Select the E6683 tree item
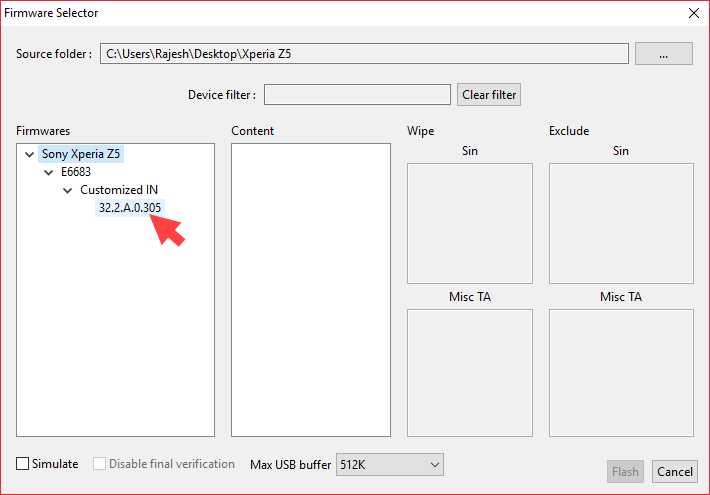The height and width of the screenshot is (495, 710). (x=76, y=172)
